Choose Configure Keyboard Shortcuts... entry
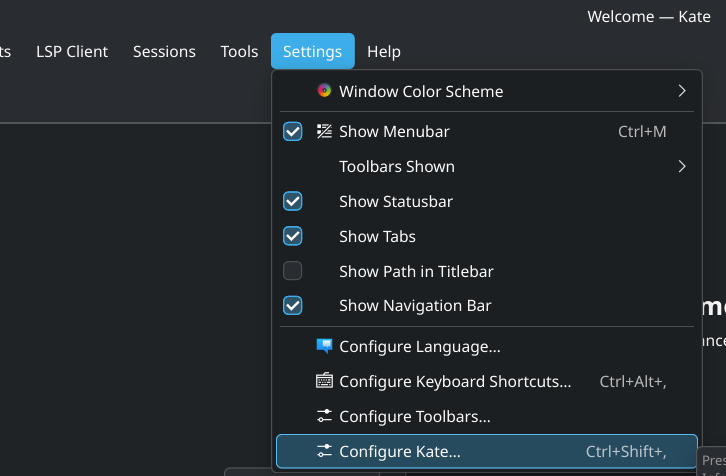This screenshot has height=476, width=726. coord(487,382)
